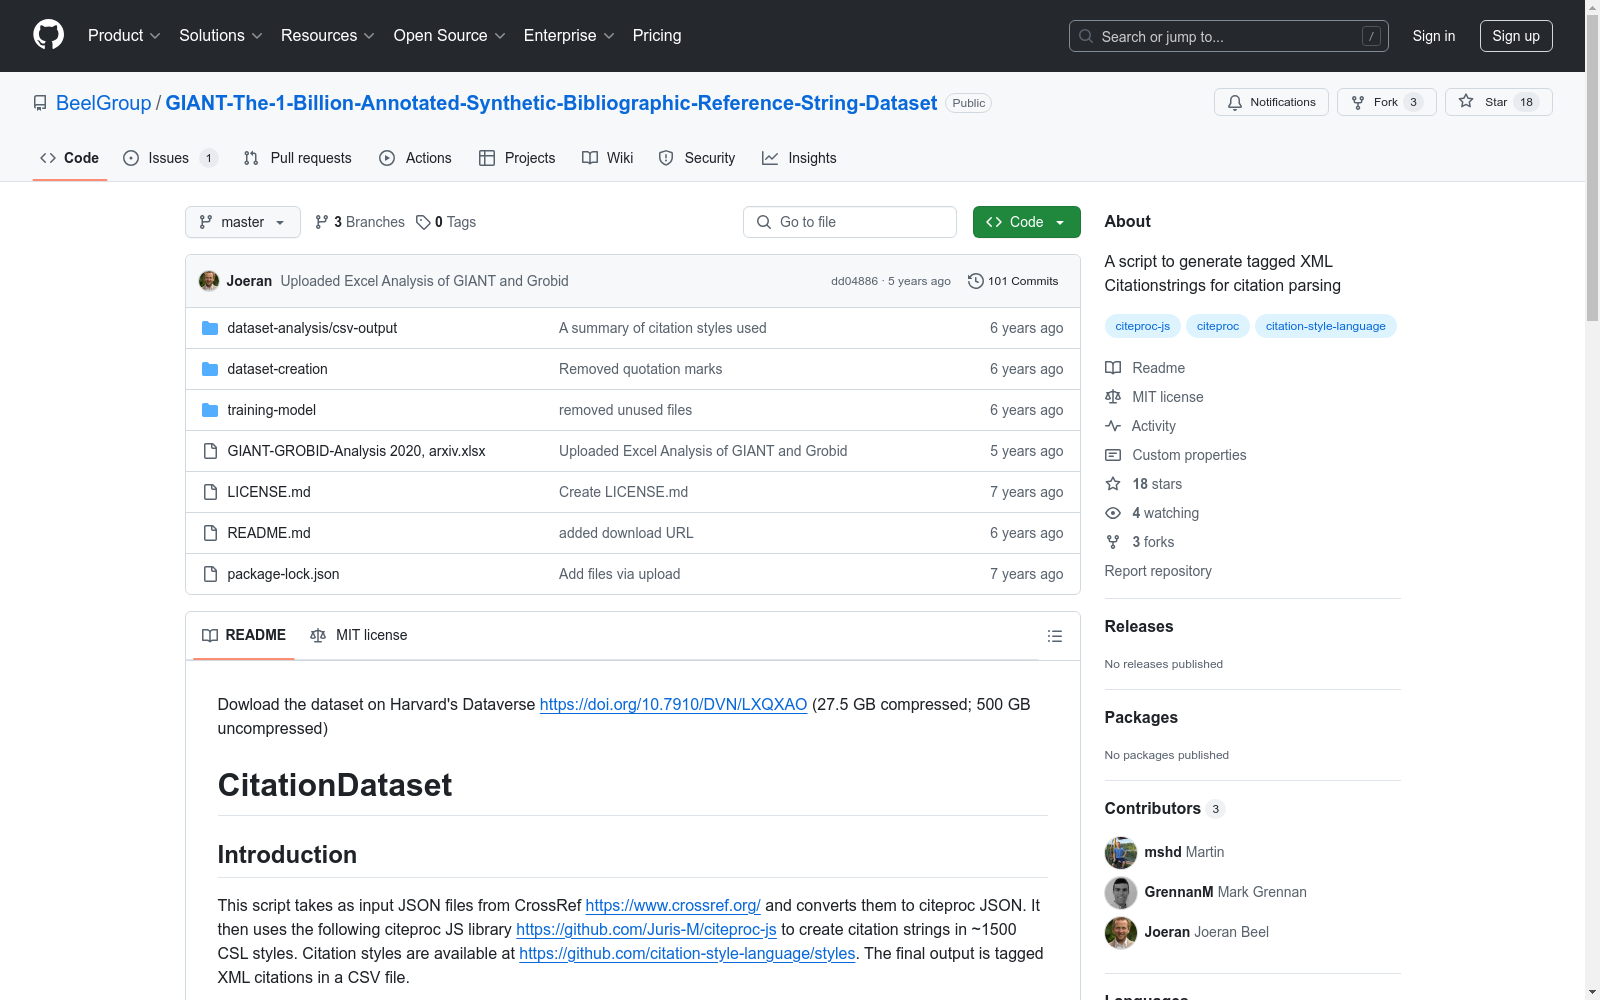
Task: Switch to the Security tab
Action: [x=697, y=158]
